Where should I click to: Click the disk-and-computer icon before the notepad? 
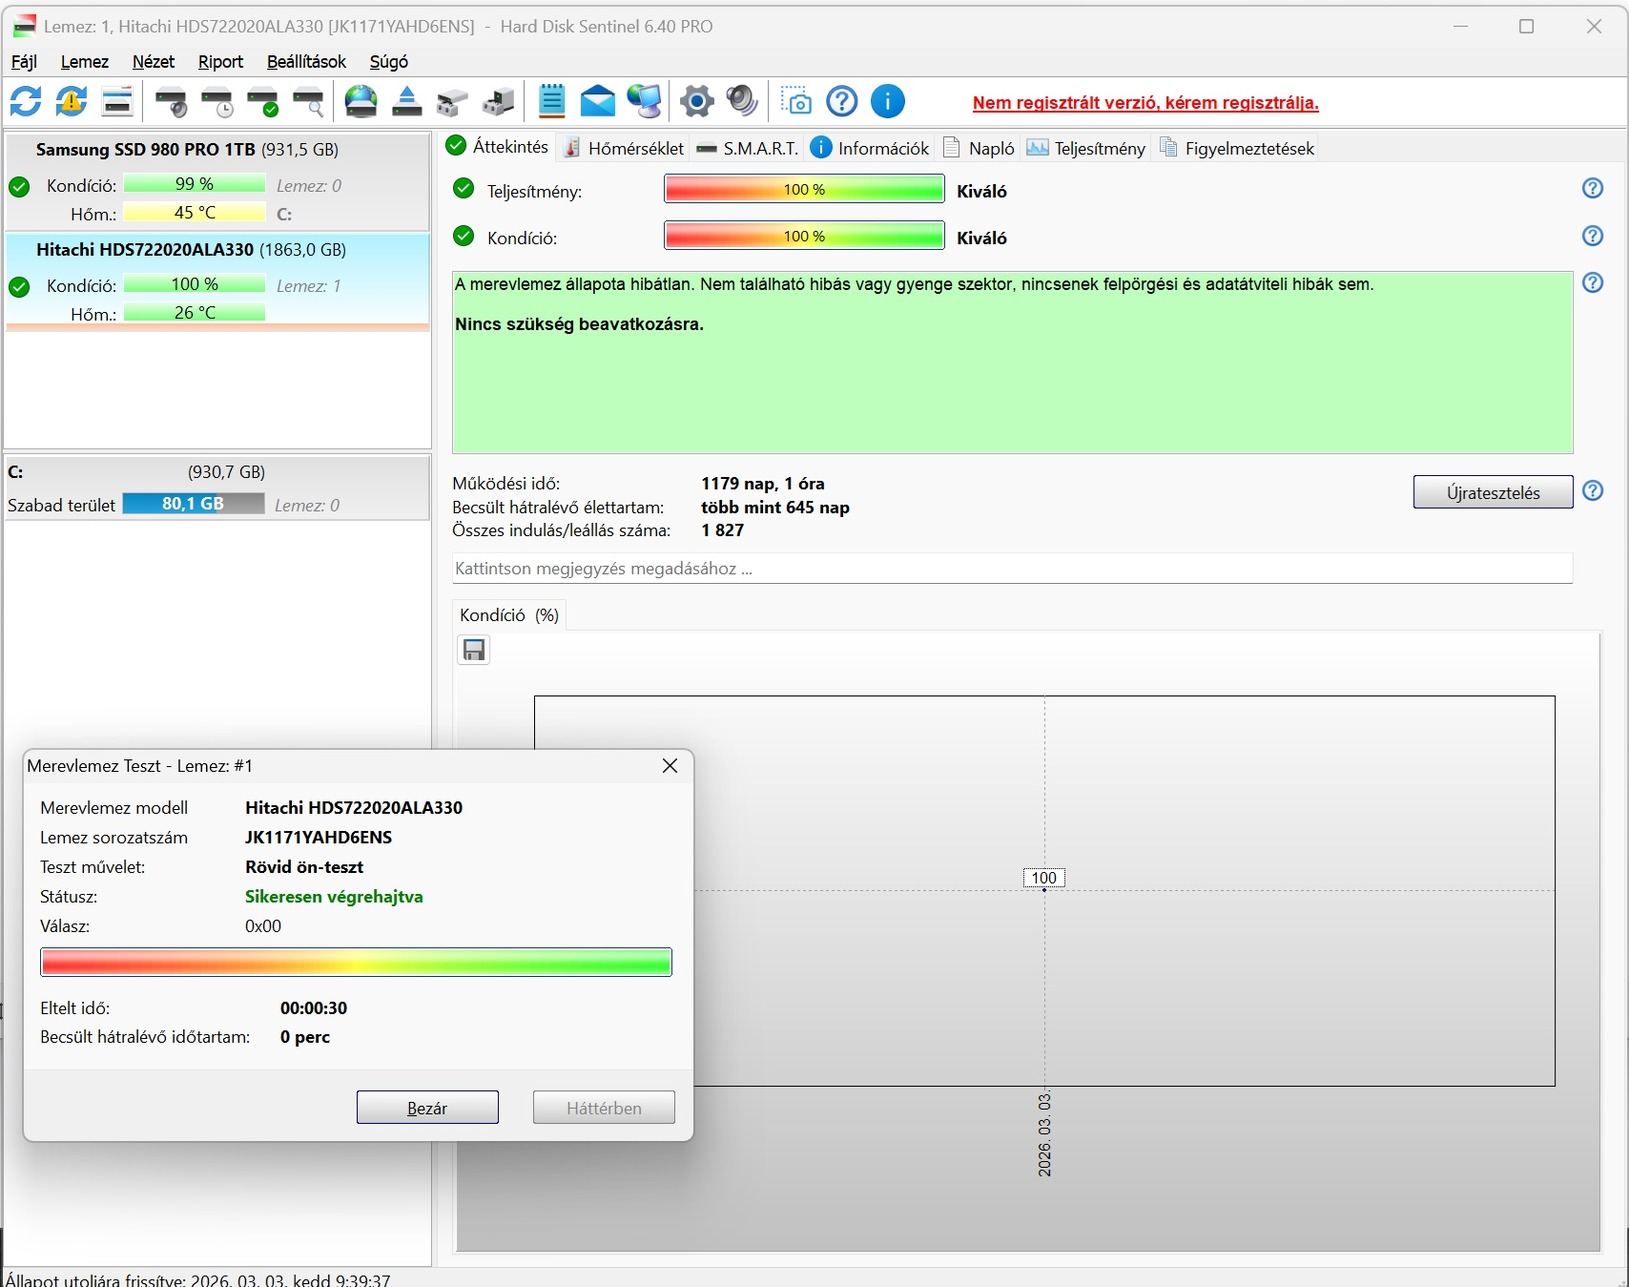pos(498,101)
